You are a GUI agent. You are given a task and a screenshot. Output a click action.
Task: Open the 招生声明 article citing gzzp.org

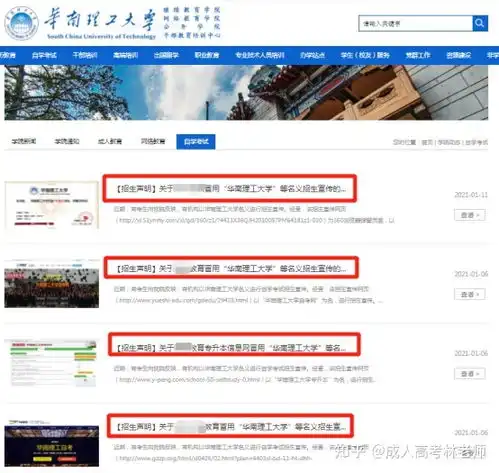pyautogui.click(x=231, y=427)
